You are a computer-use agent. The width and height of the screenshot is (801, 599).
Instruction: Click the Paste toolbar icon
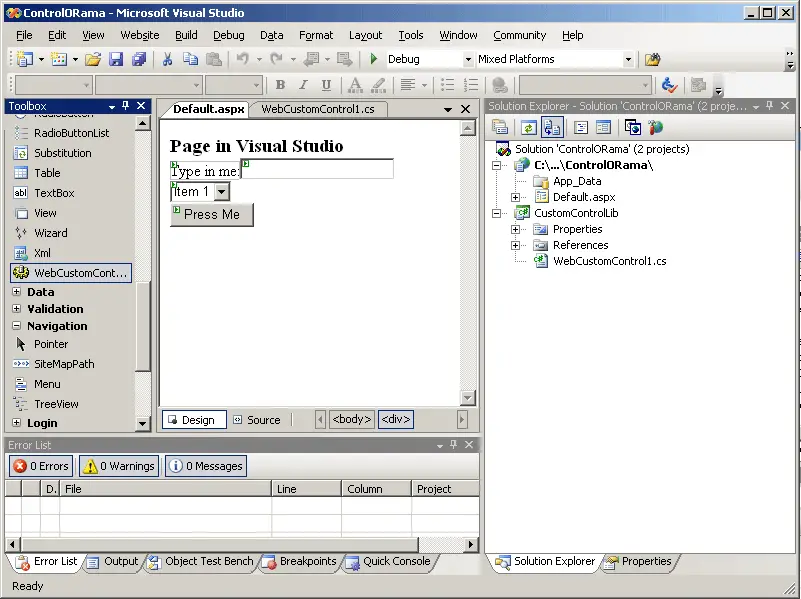pyautogui.click(x=214, y=59)
